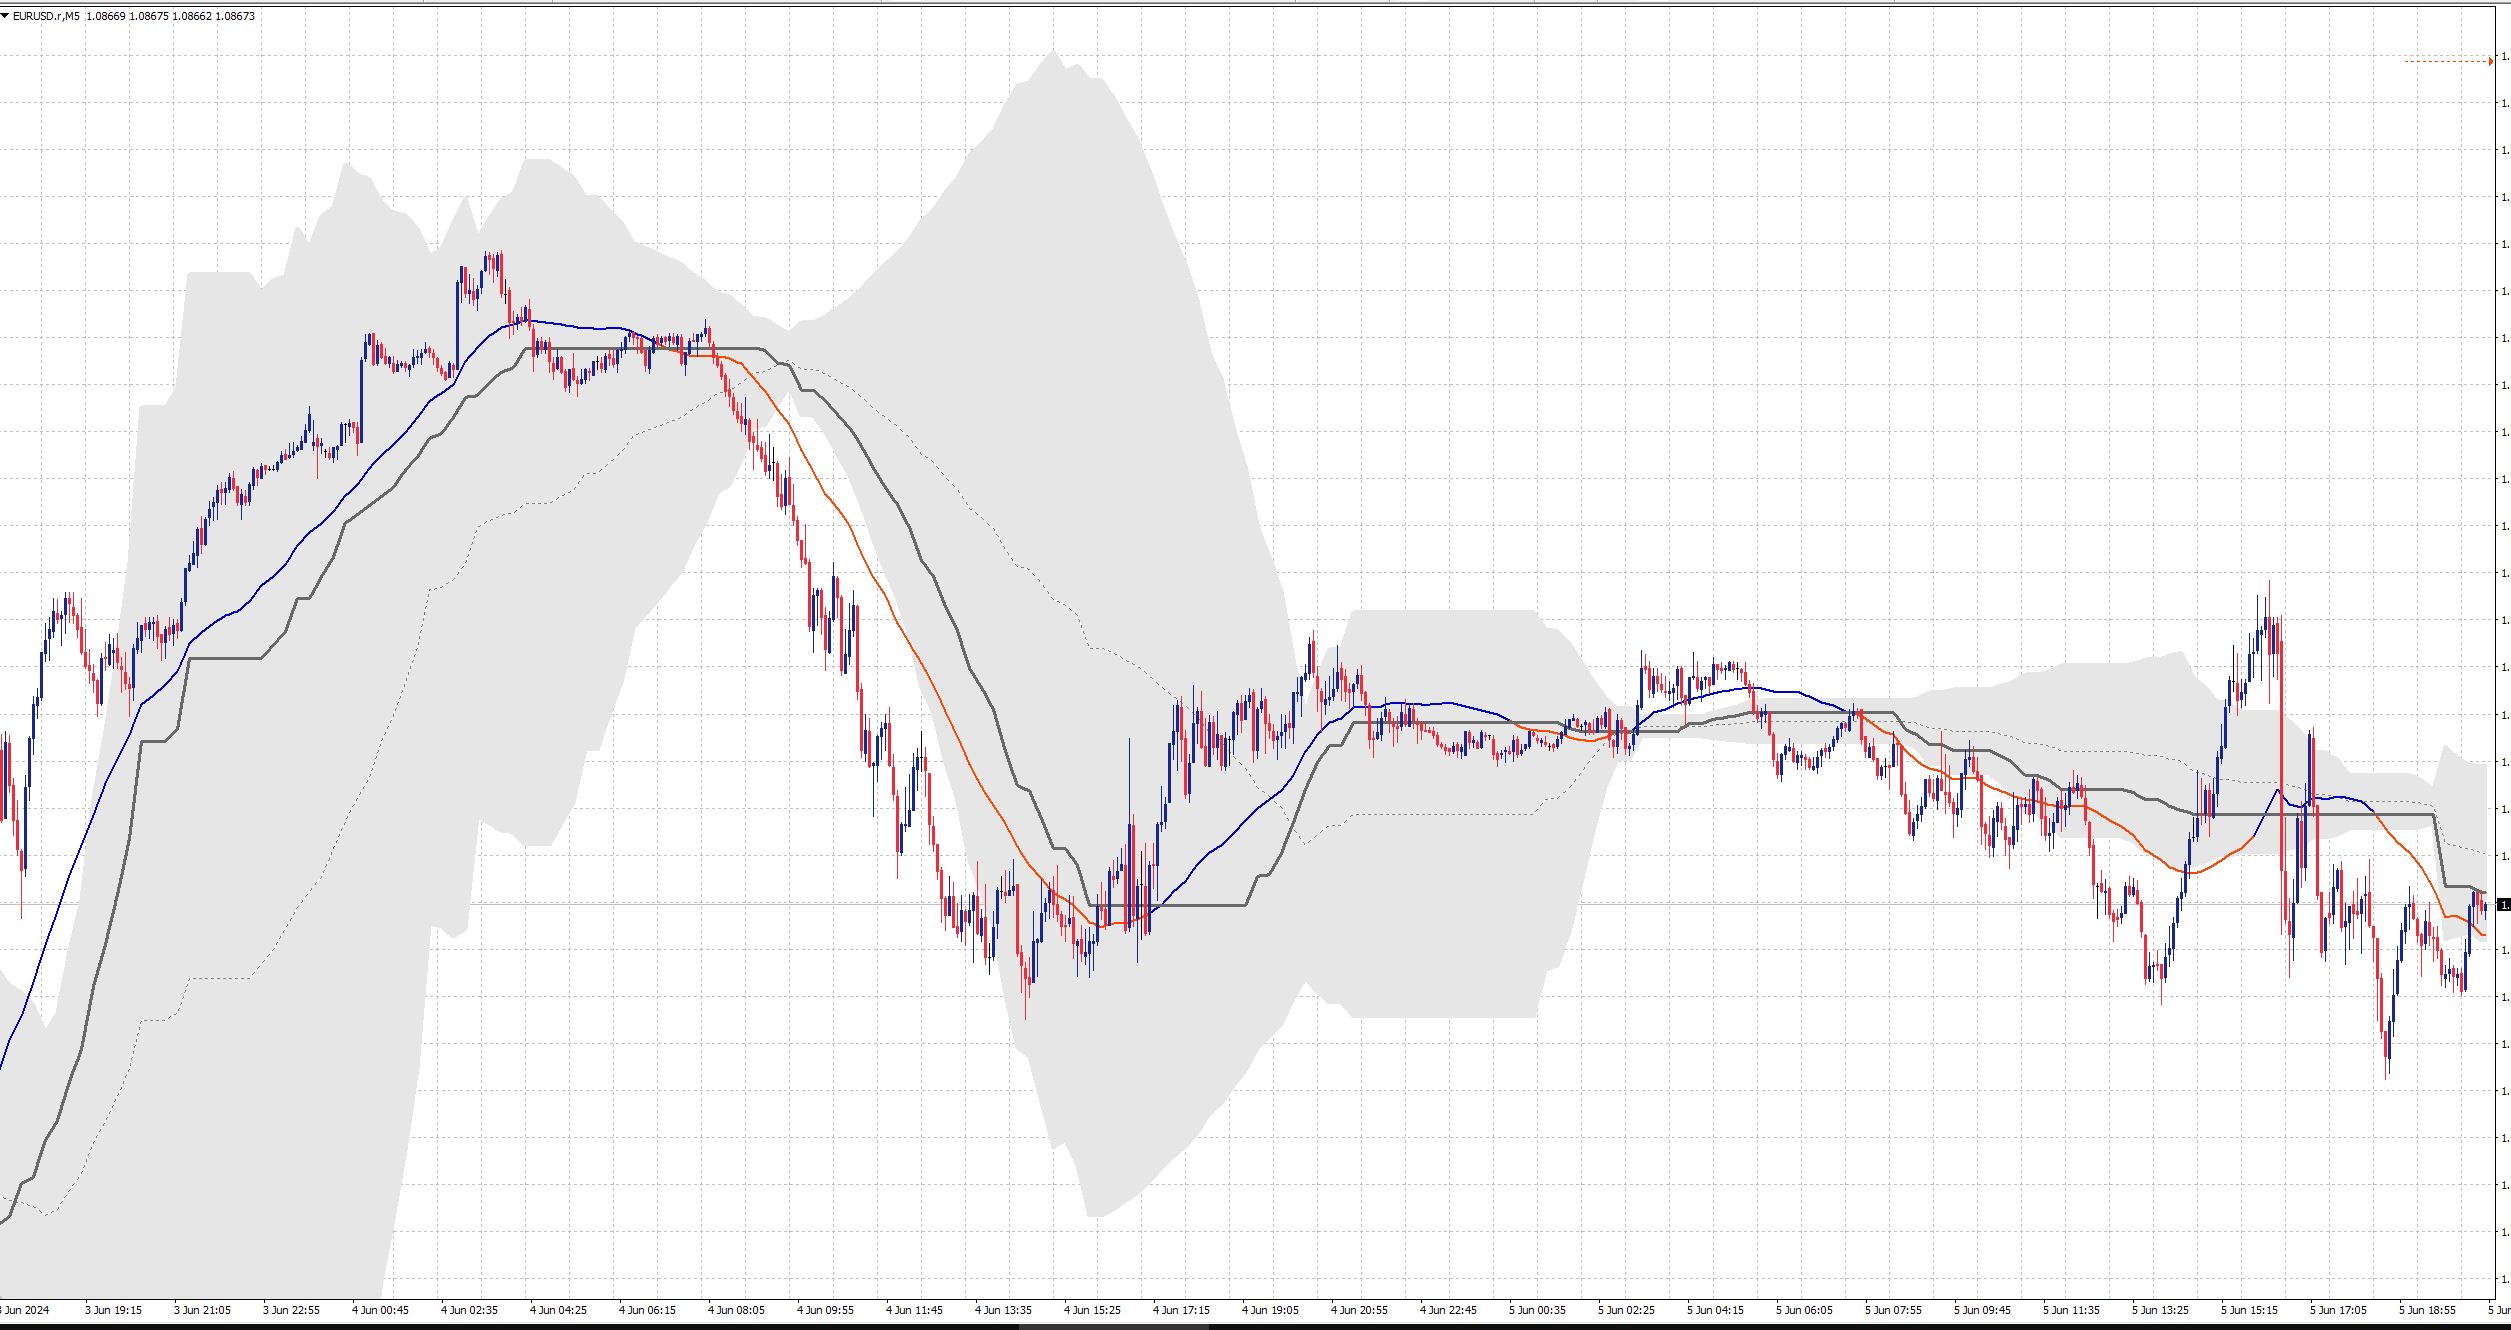Click the black current price tag on right scale
The width and height of the screenshot is (2511, 1330).
2503,905
